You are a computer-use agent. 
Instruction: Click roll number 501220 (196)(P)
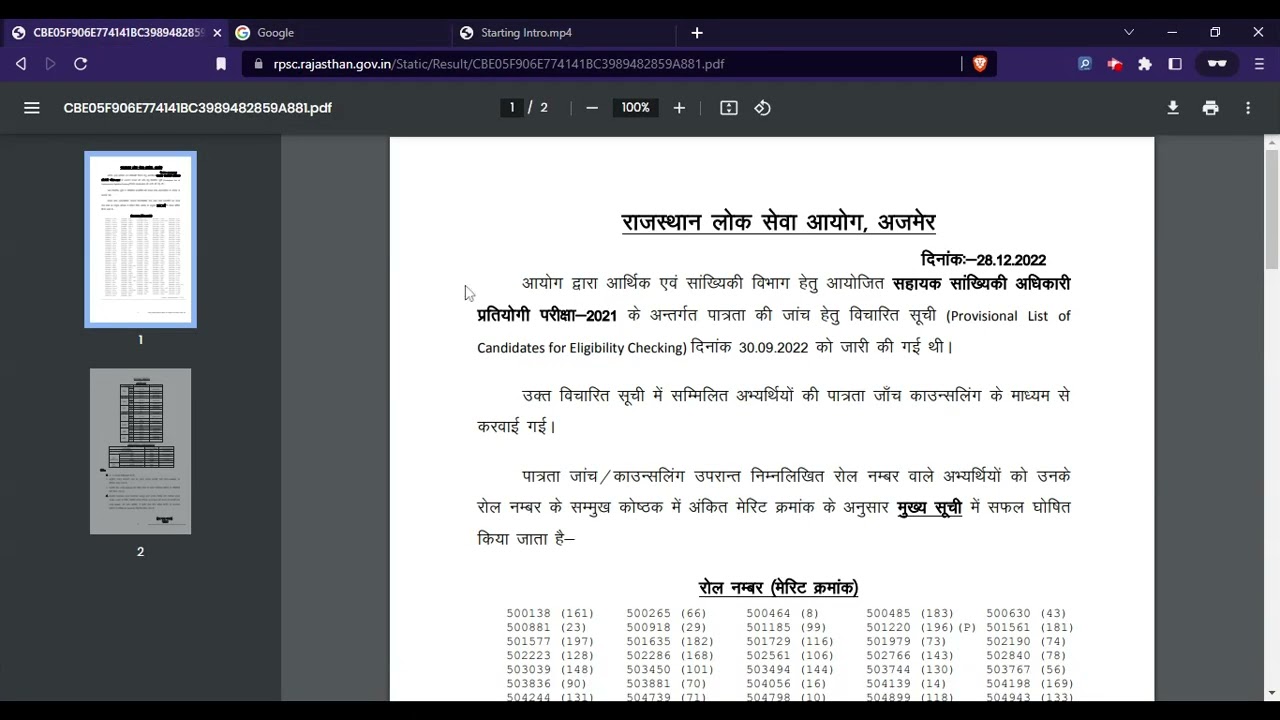tap(921, 628)
